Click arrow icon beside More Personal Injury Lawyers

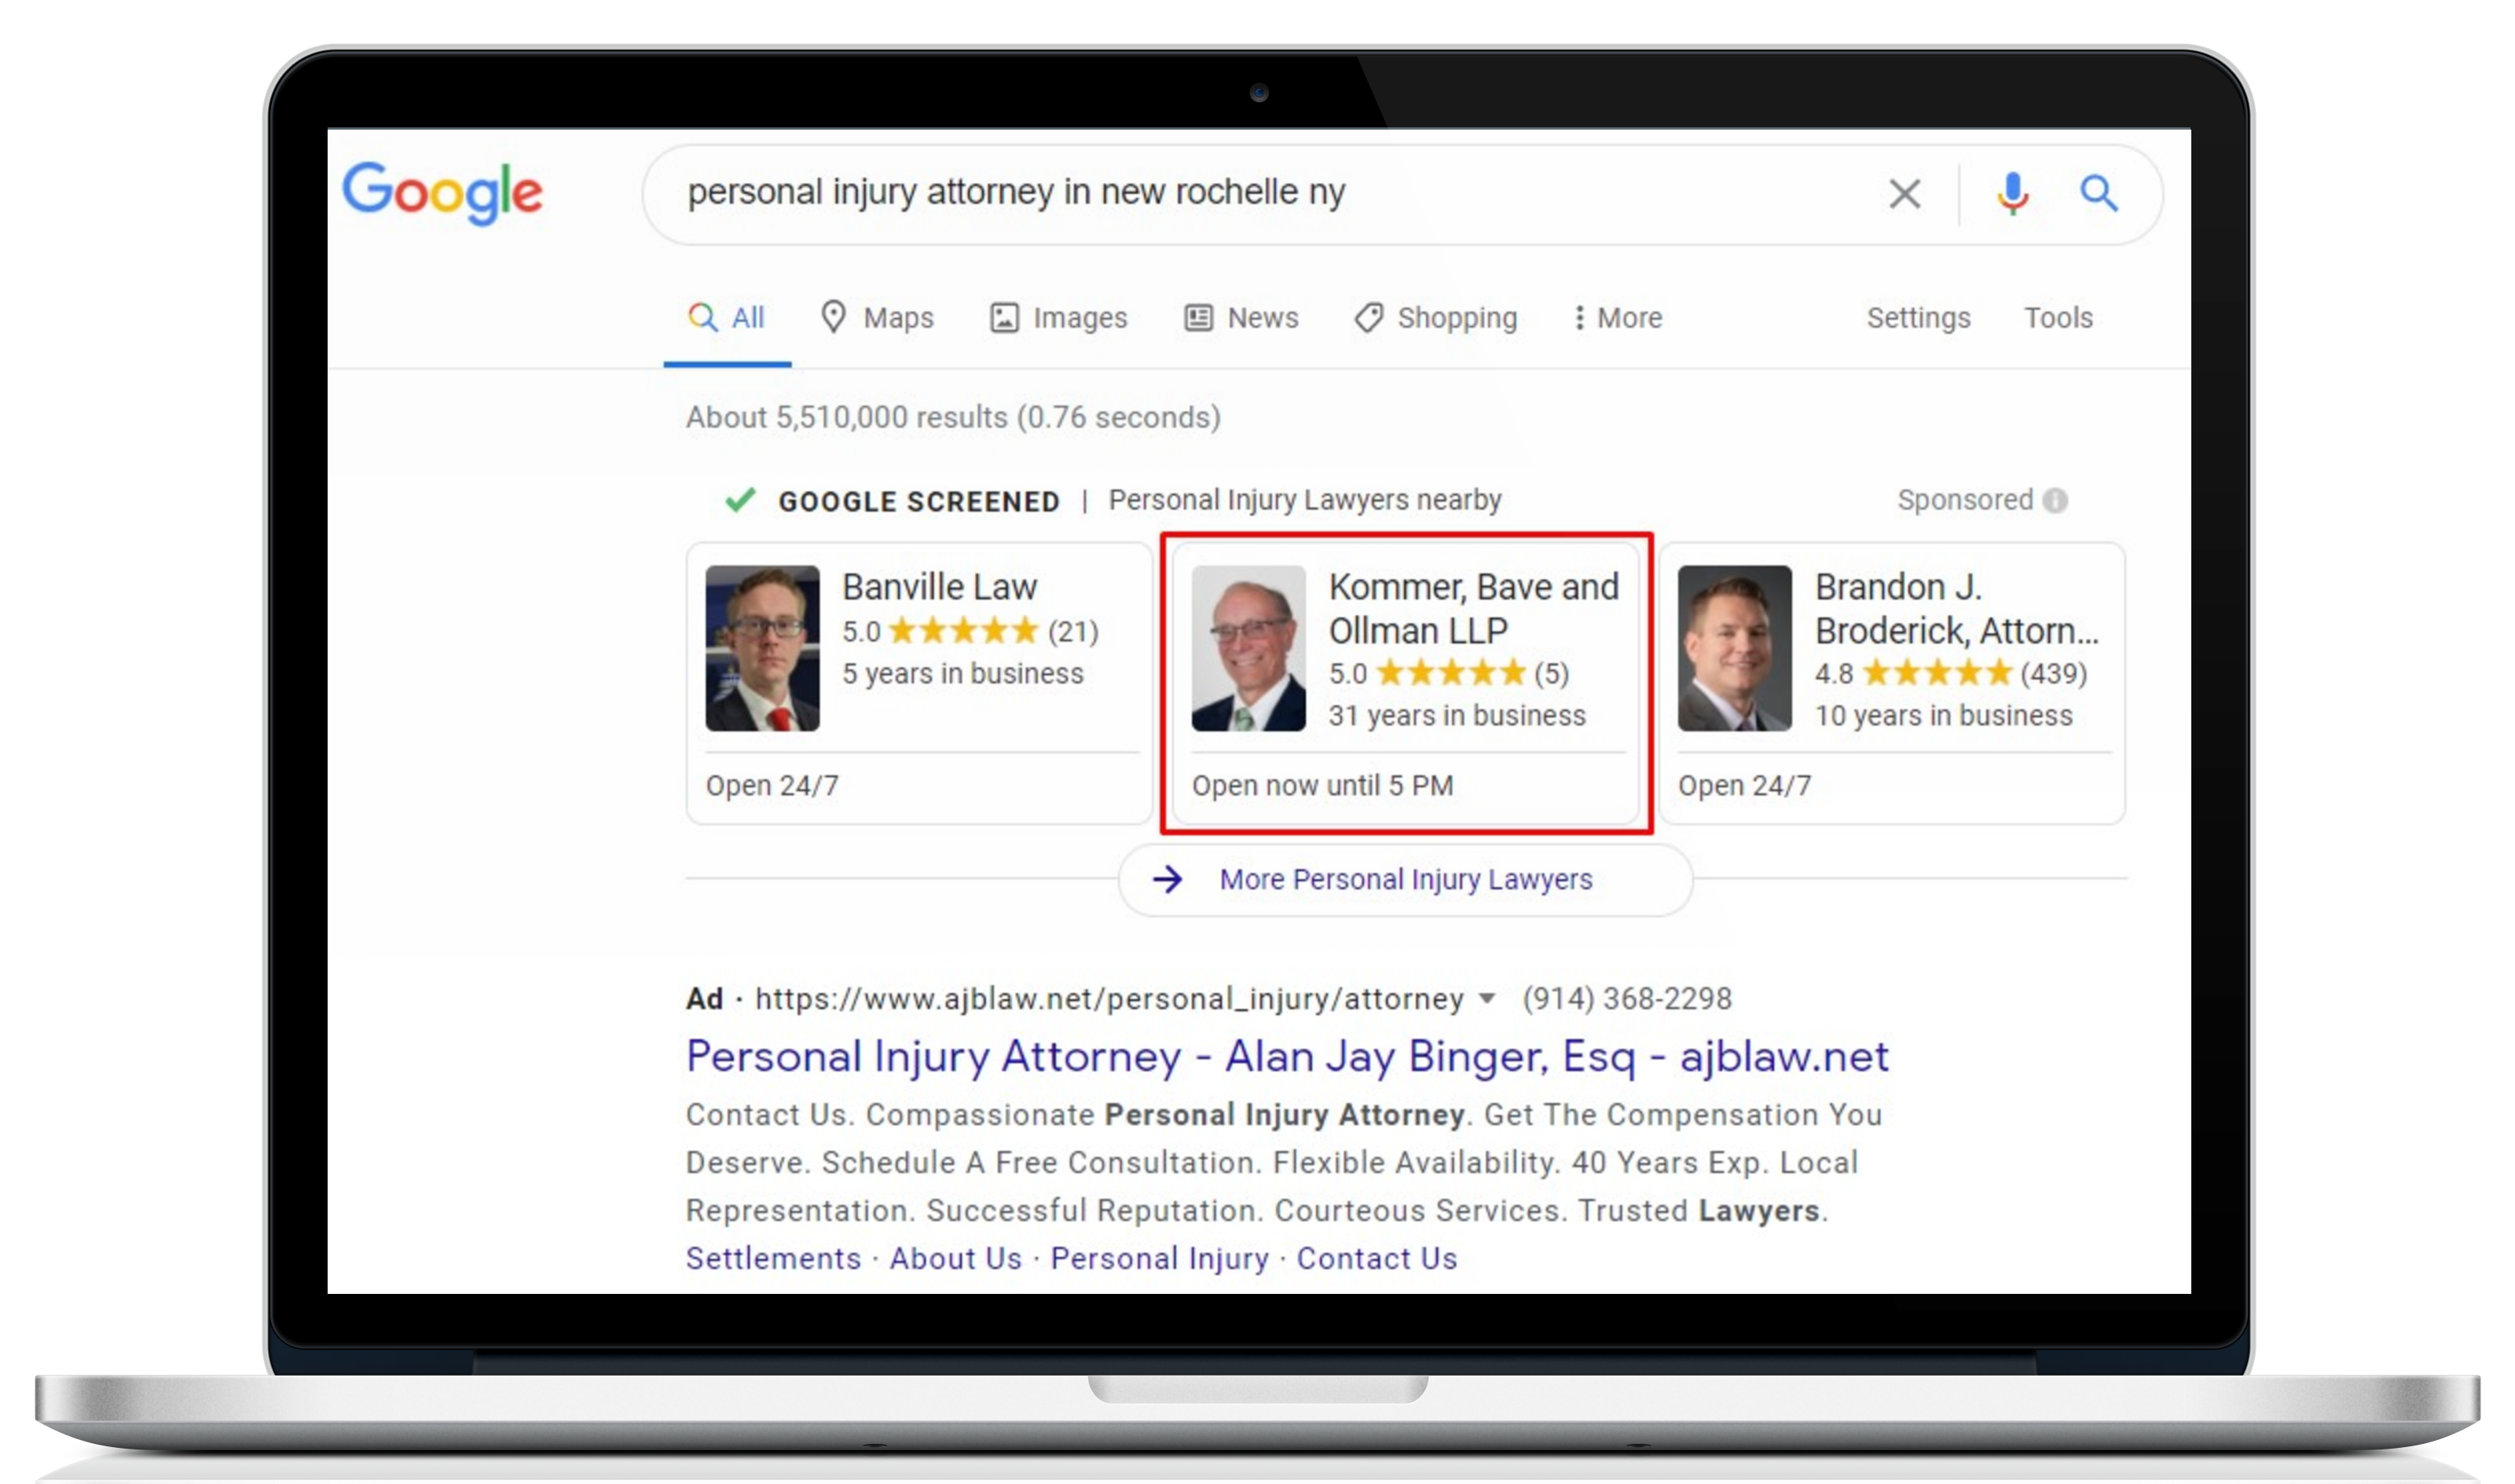(x=1167, y=879)
